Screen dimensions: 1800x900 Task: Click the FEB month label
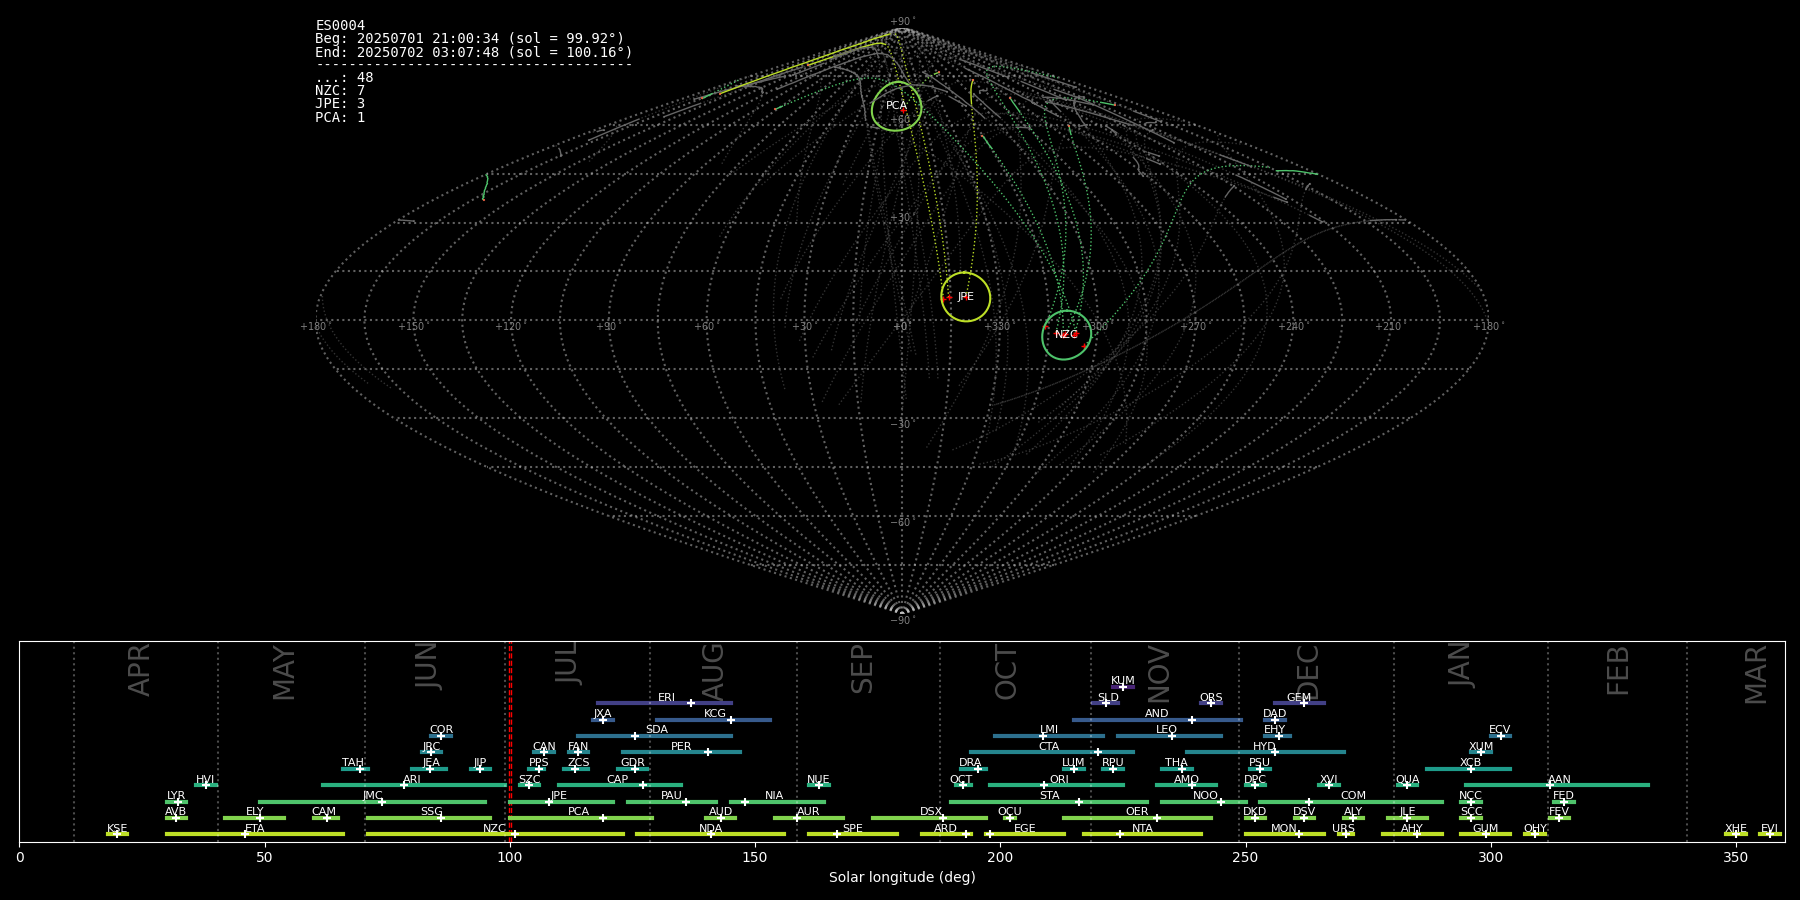[x=1618, y=670]
